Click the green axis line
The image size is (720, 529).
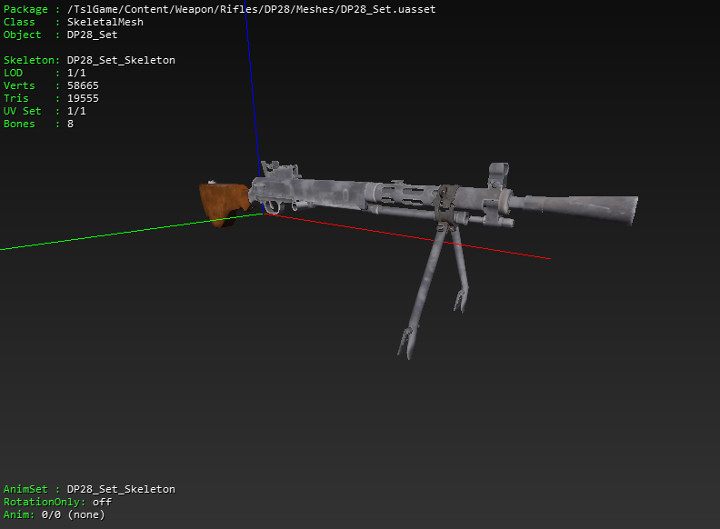coord(100,237)
